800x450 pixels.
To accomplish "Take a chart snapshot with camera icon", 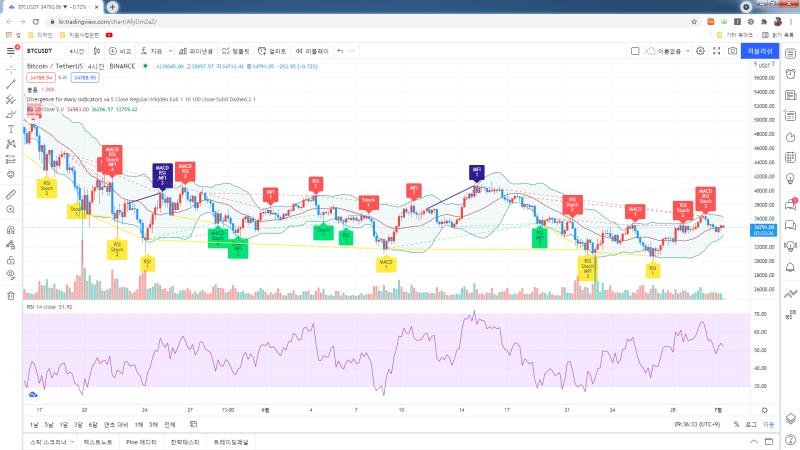I will click(x=733, y=51).
